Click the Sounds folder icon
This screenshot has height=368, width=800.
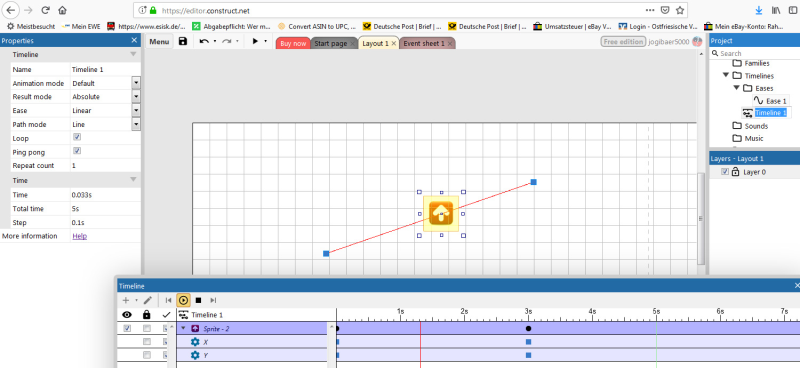click(x=737, y=126)
